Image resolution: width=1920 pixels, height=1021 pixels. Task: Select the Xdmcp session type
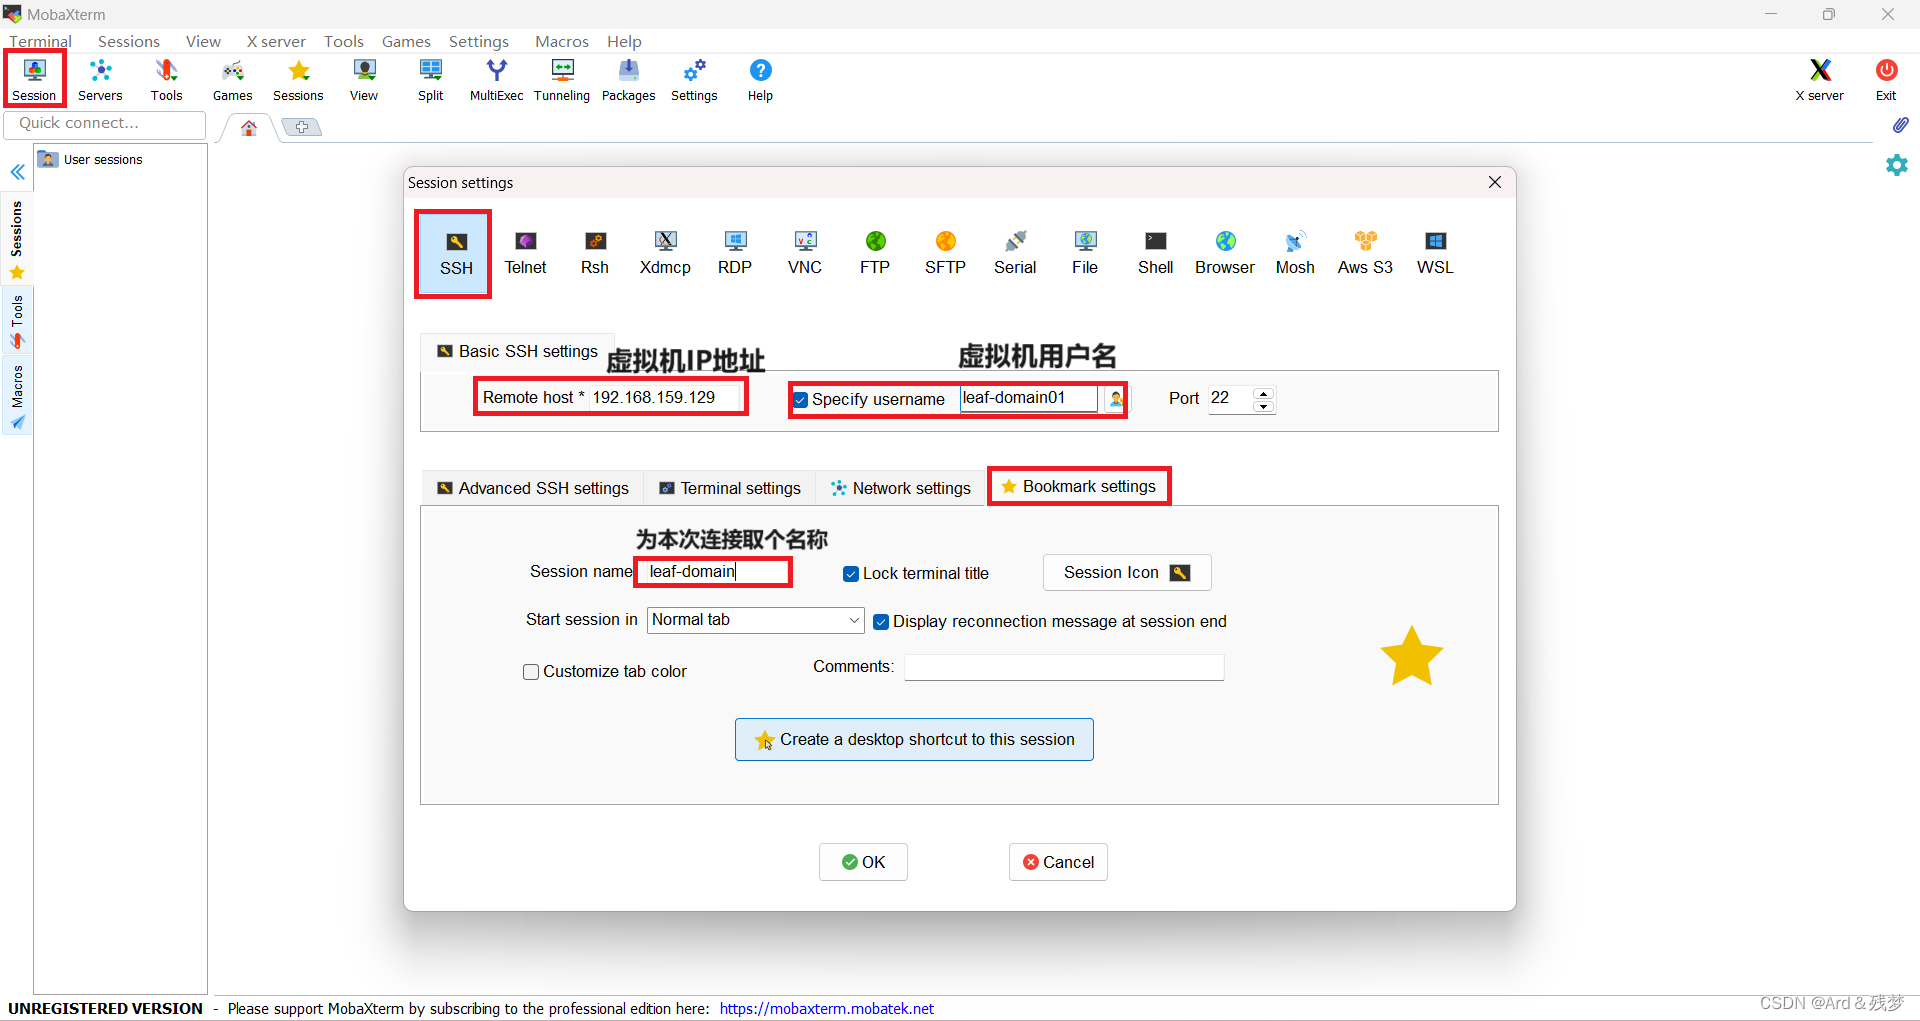[x=665, y=254]
